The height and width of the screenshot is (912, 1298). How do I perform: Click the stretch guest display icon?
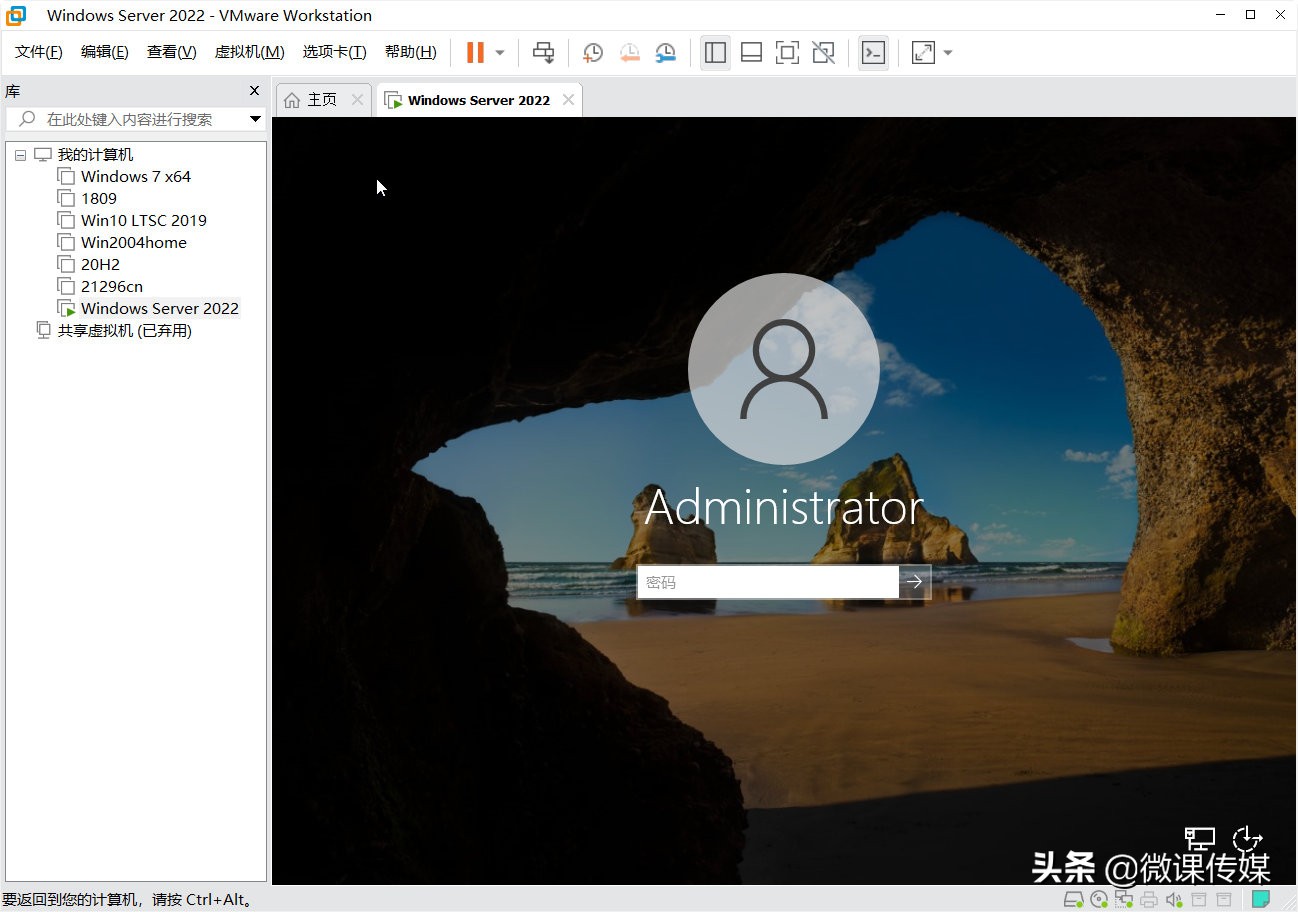(923, 53)
